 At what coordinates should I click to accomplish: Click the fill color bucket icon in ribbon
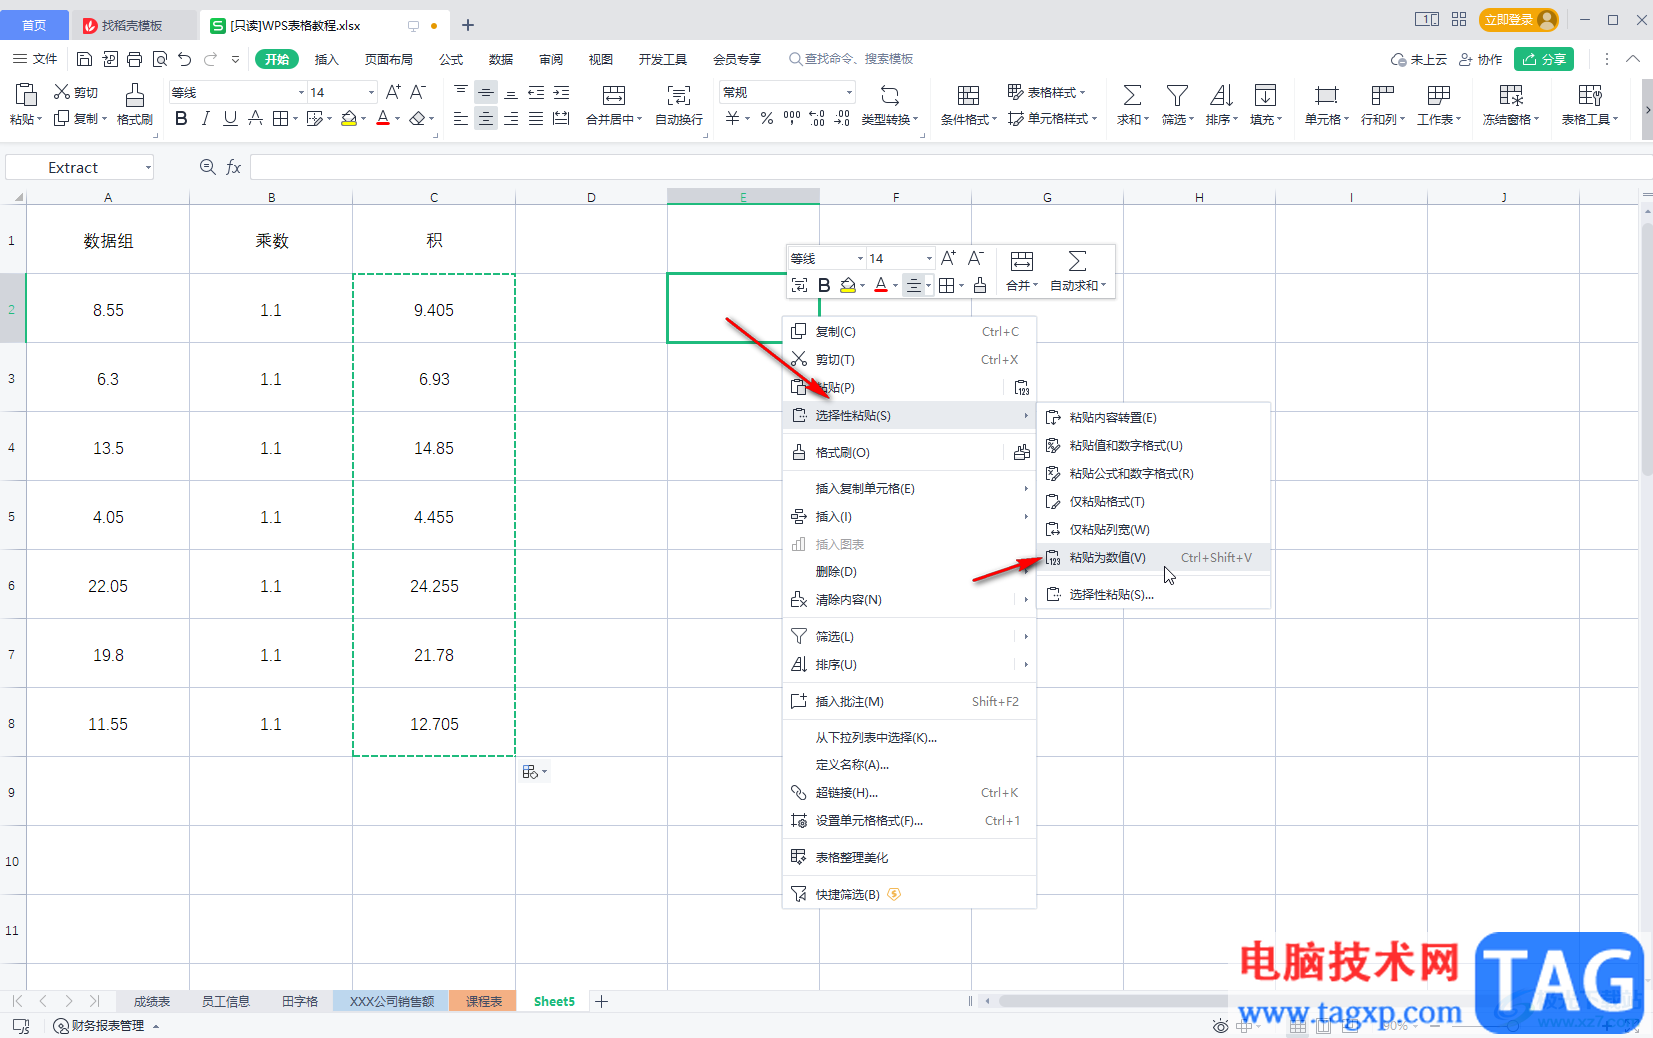click(348, 118)
